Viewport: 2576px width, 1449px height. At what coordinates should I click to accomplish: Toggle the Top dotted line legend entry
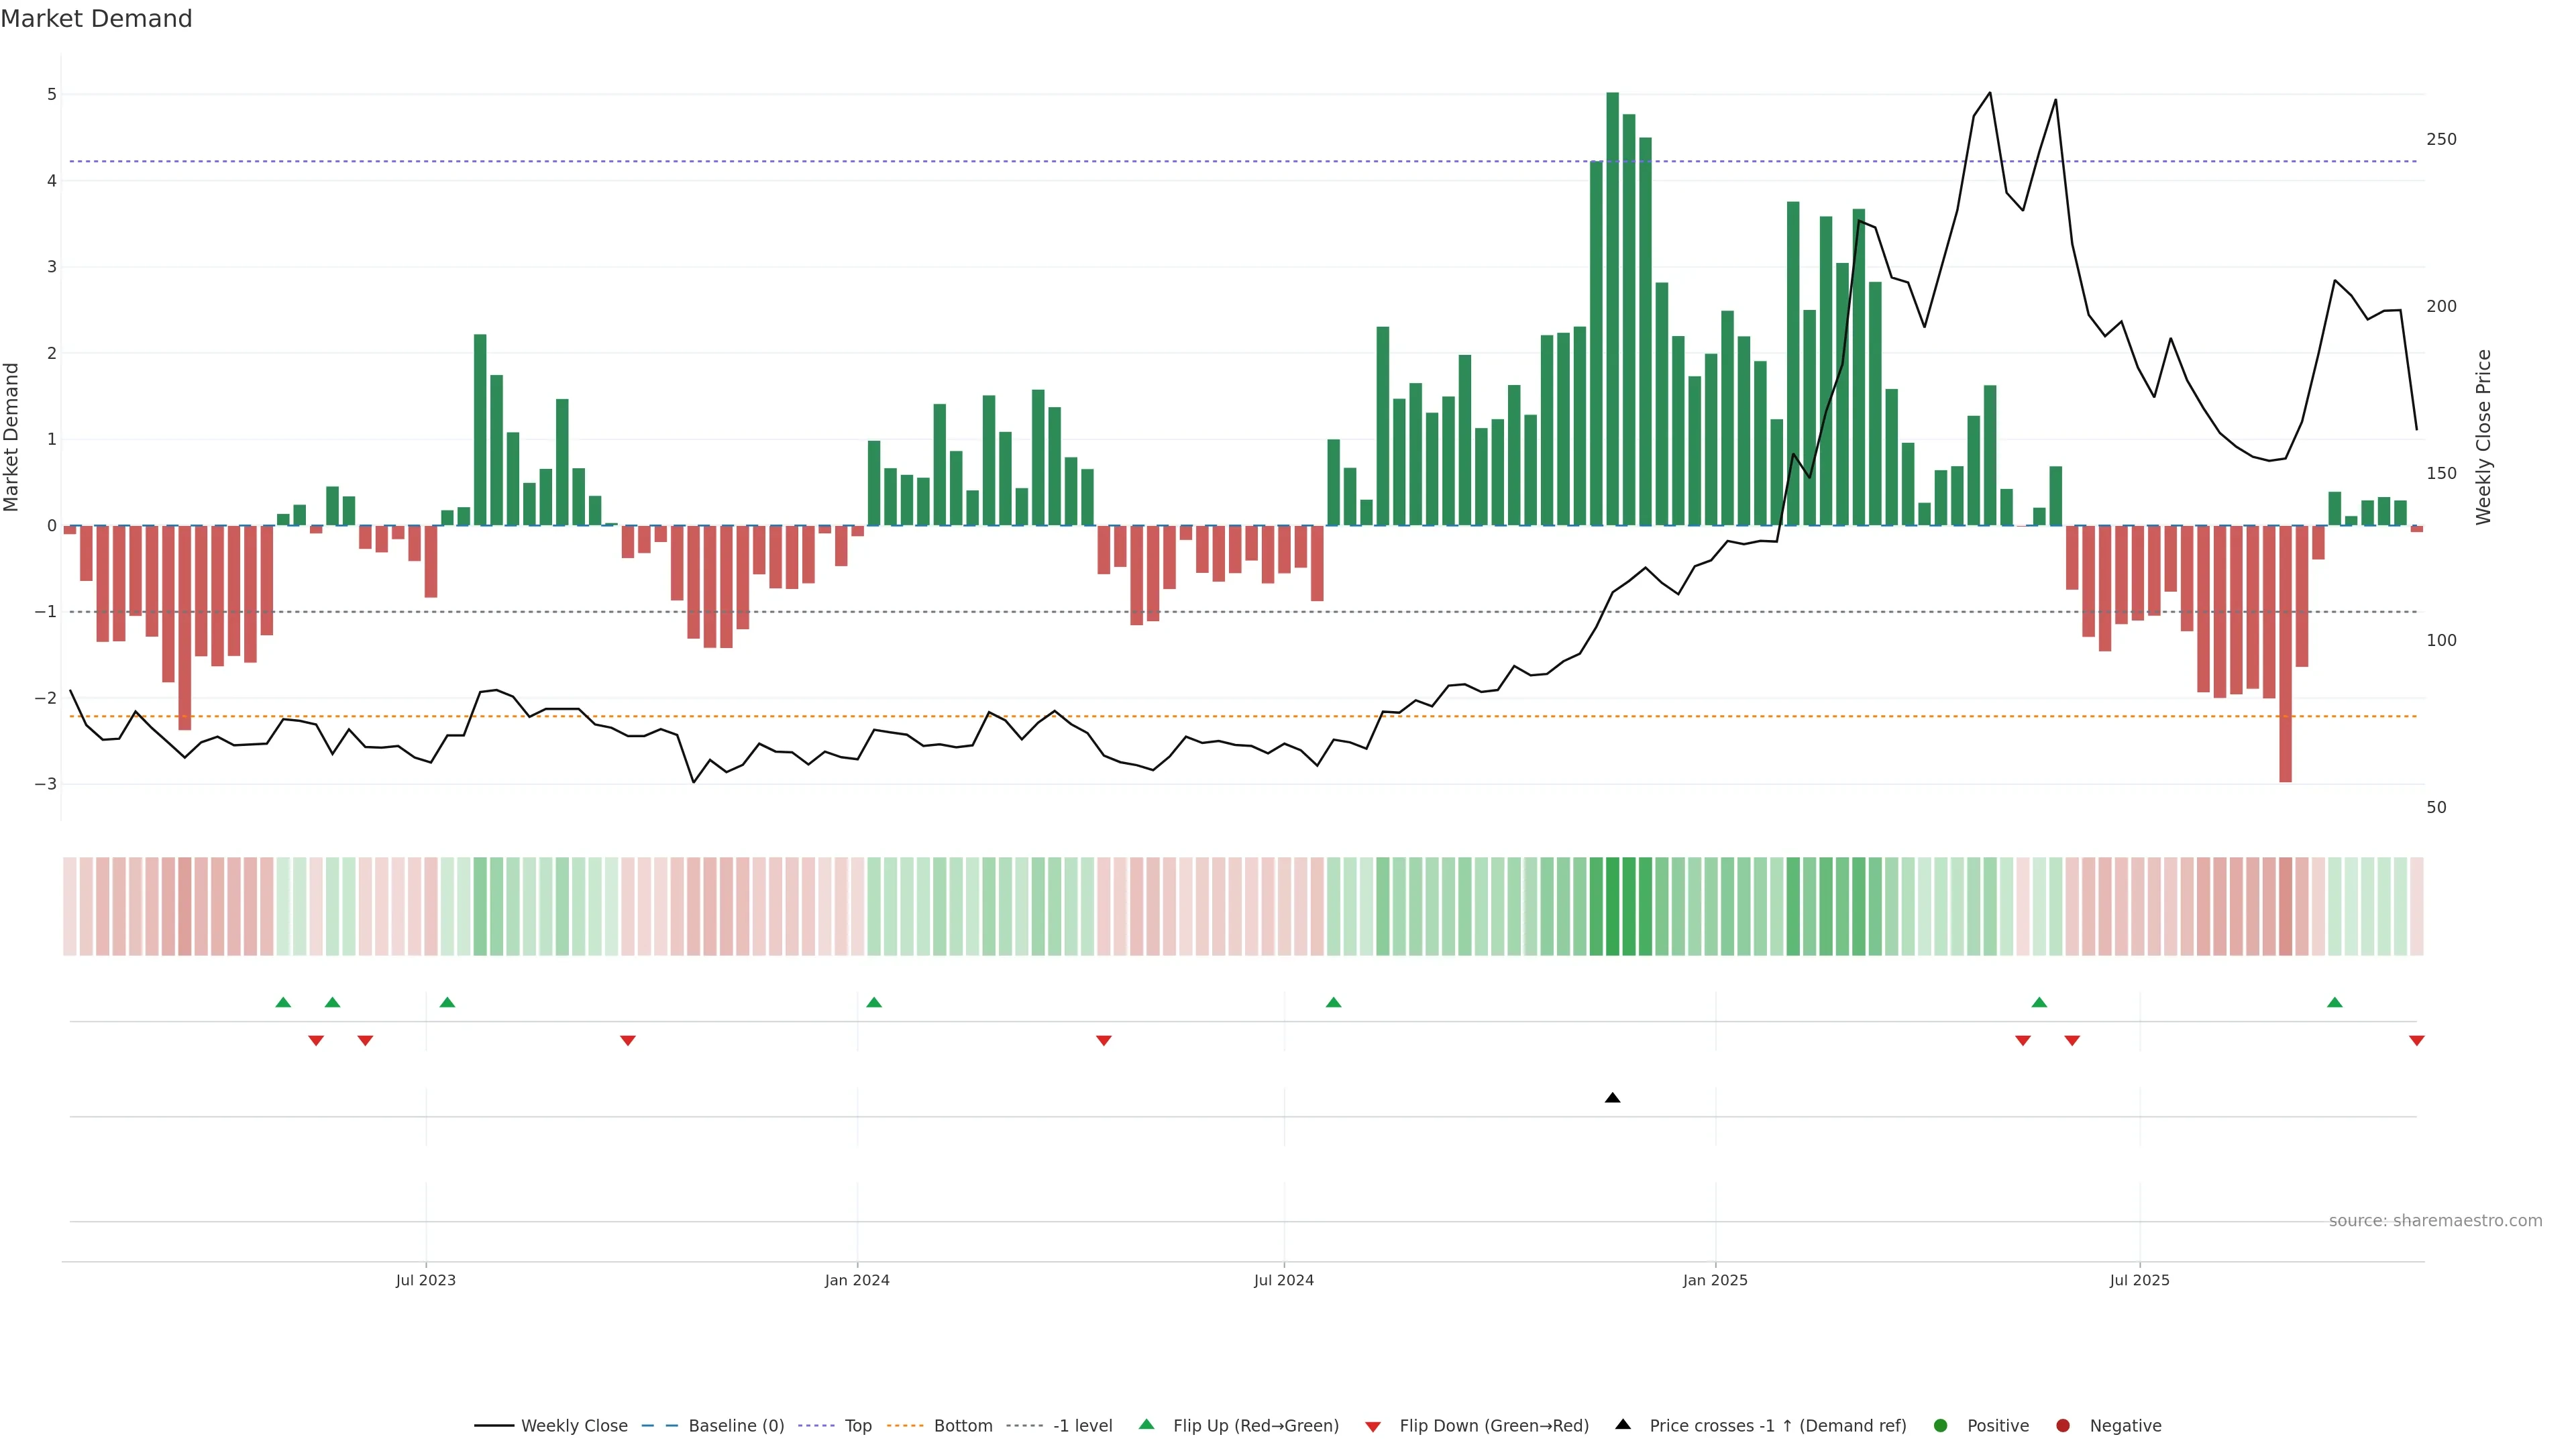tap(857, 1425)
